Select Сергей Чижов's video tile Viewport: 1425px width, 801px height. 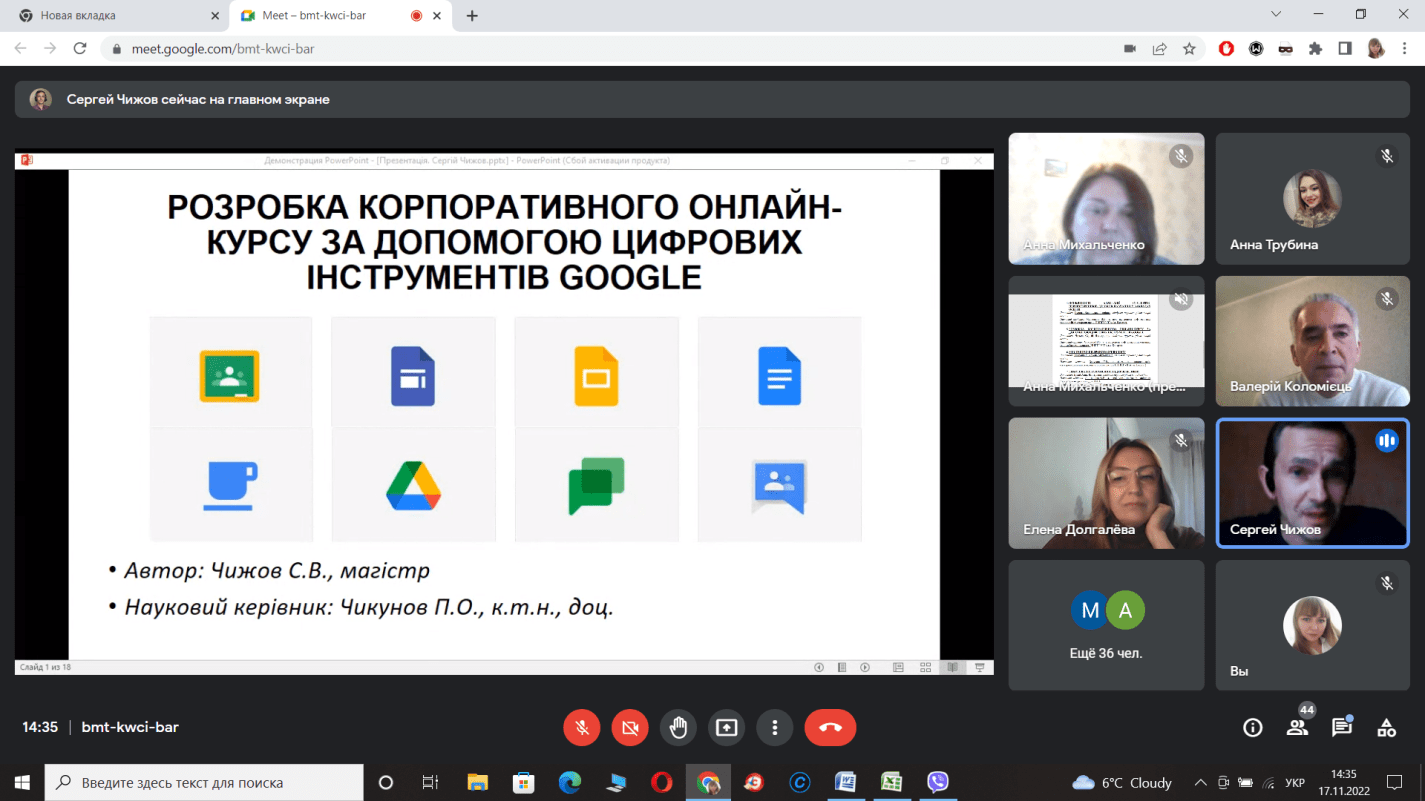tap(1312, 483)
